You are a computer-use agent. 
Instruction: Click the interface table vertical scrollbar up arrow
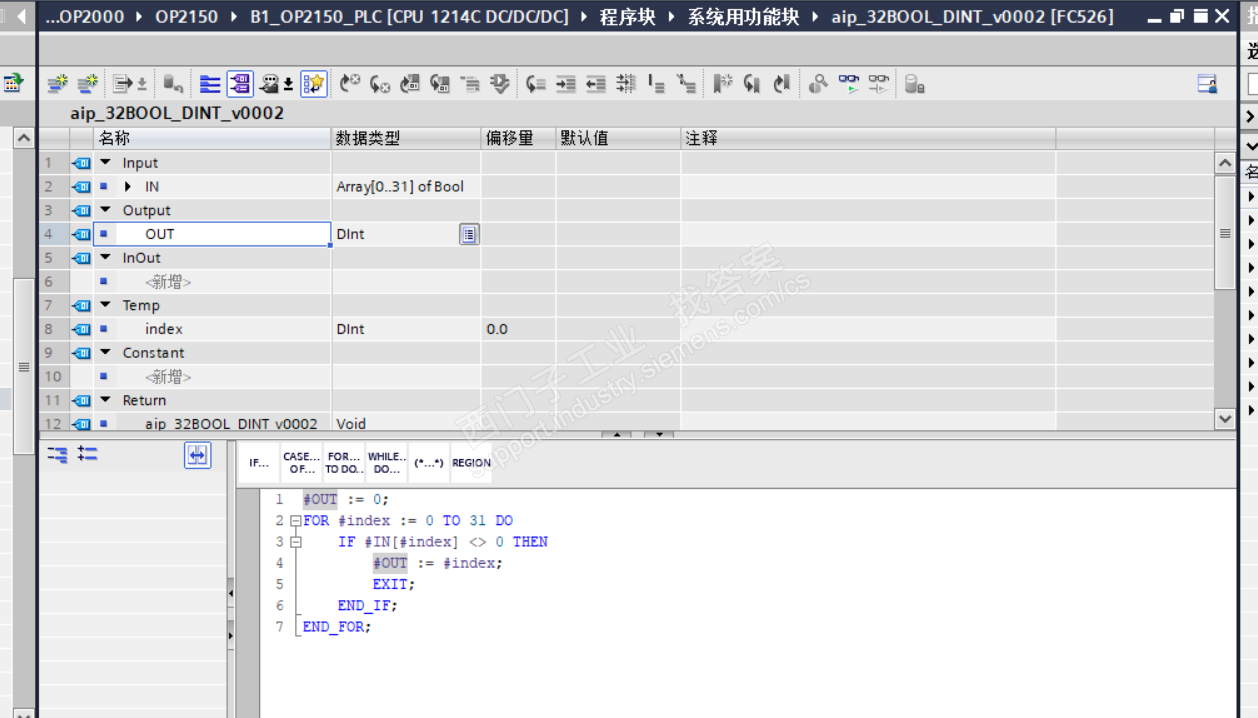pyautogui.click(x=1225, y=163)
